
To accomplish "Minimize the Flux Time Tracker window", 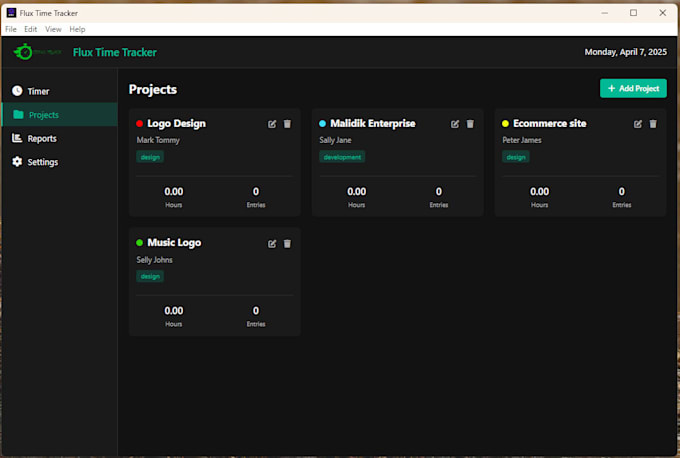I will click(x=605, y=13).
